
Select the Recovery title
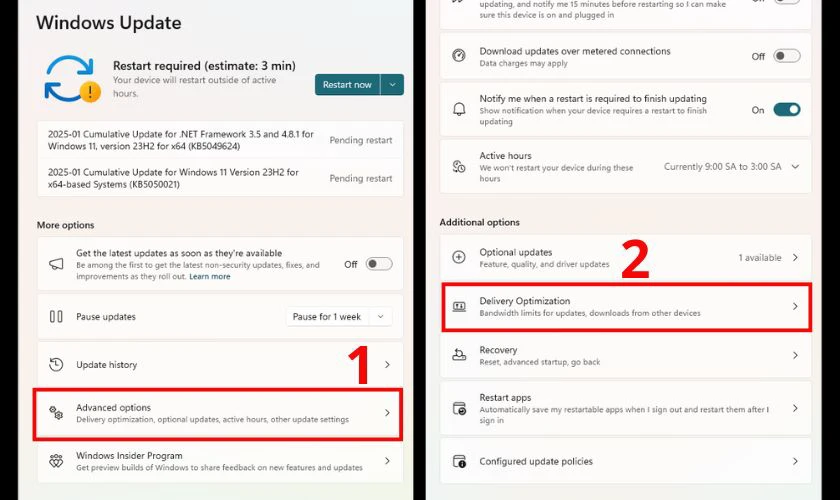click(x=498, y=350)
